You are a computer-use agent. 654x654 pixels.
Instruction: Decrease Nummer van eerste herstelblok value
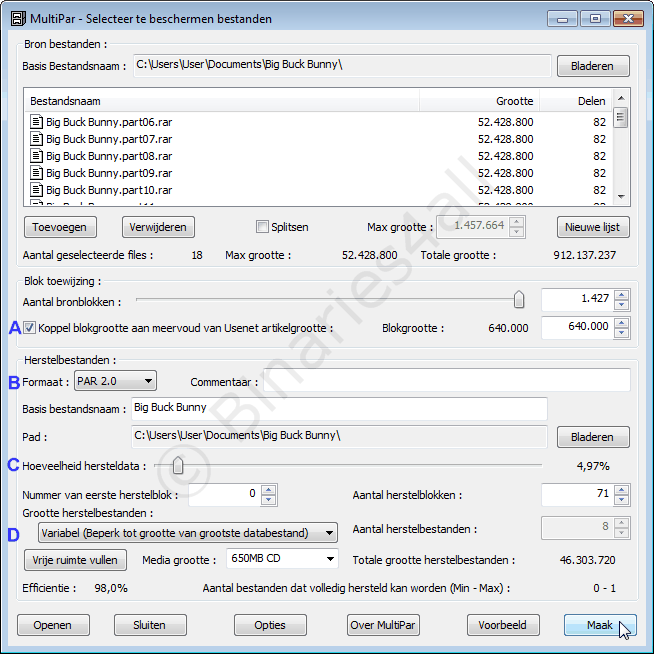click(269, 500)
